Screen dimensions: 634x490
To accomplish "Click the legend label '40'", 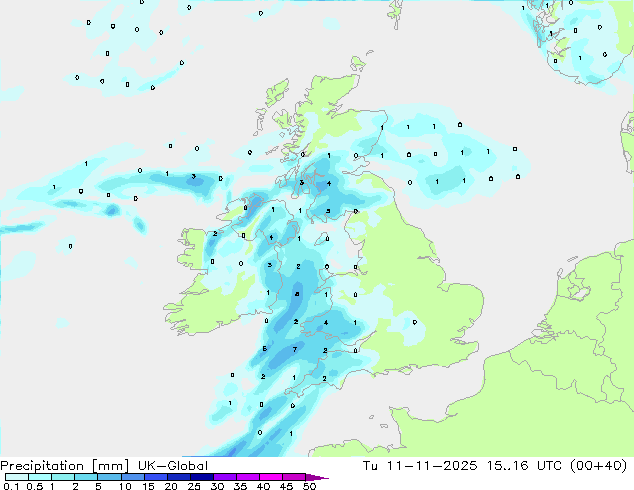I will [x=263, y=486].
